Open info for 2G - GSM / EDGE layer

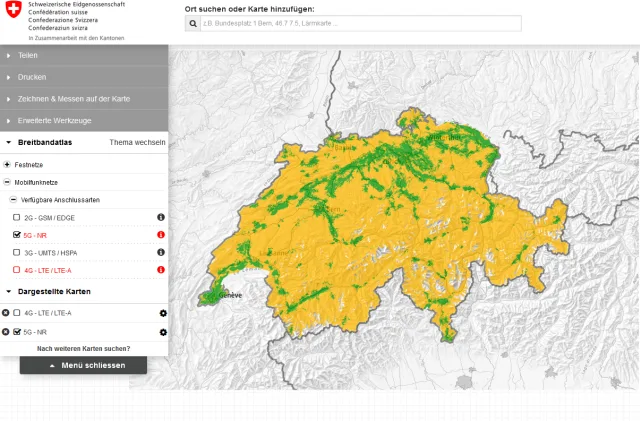pyautogui.click(x=161, y=217)
